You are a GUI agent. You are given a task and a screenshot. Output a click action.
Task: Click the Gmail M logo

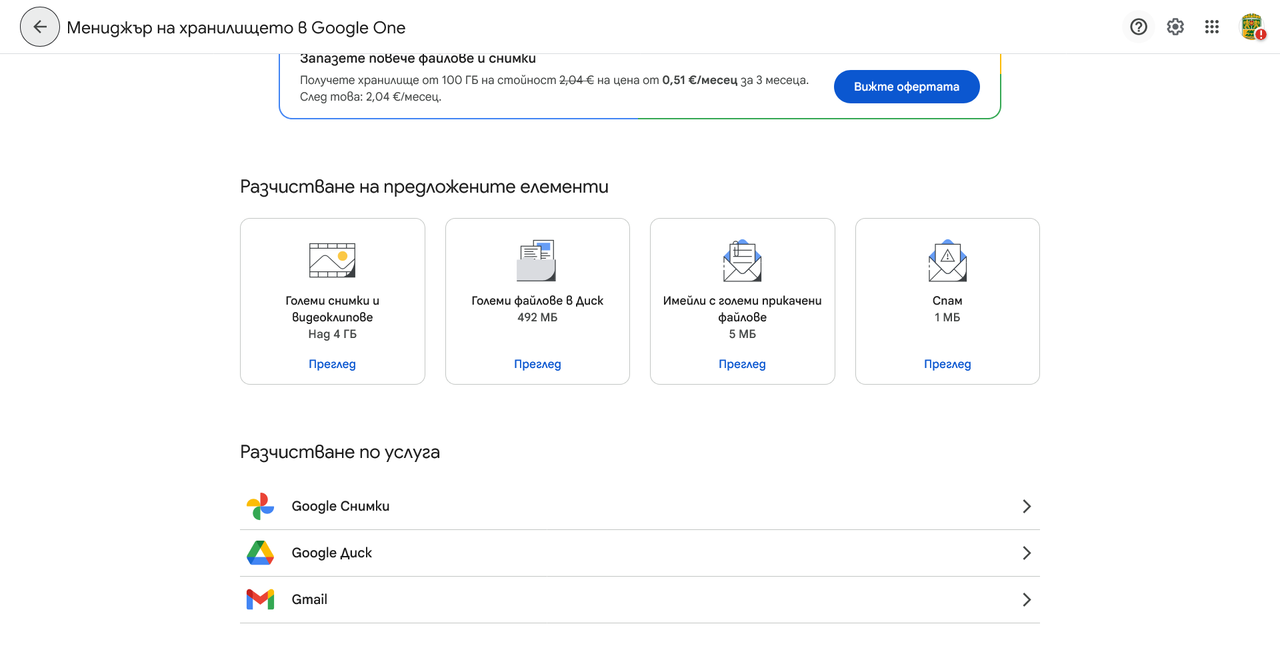[x=260, y=599]
